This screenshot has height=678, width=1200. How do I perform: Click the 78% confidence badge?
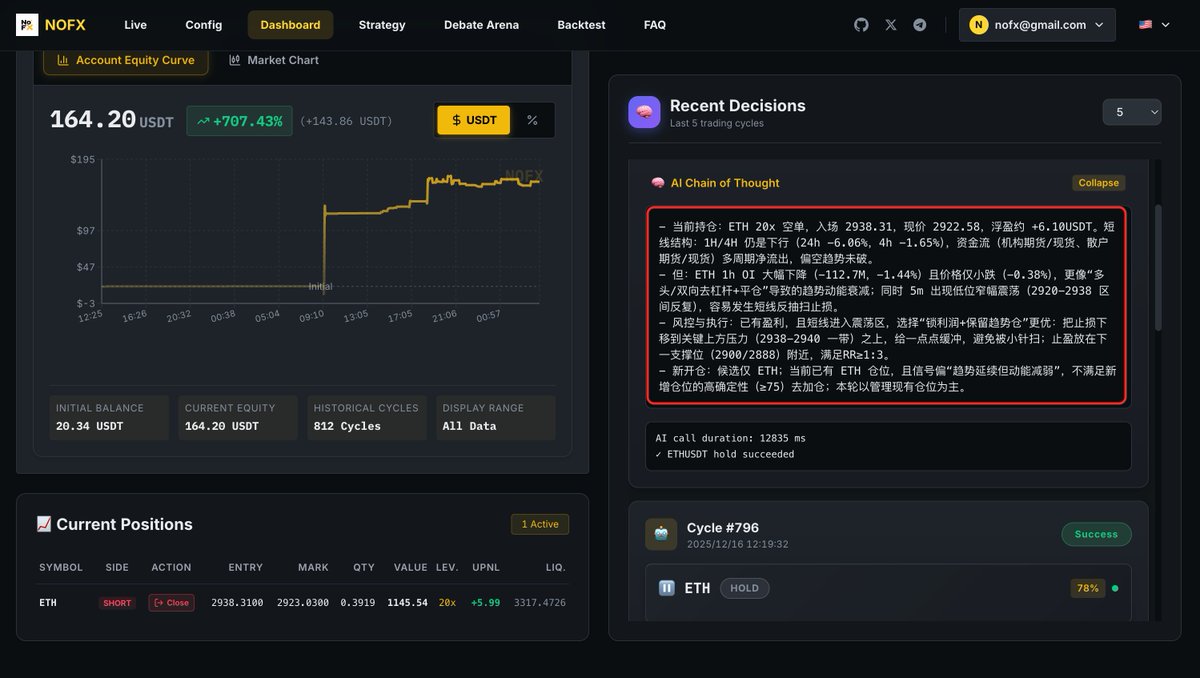(x=1087, y=588)
